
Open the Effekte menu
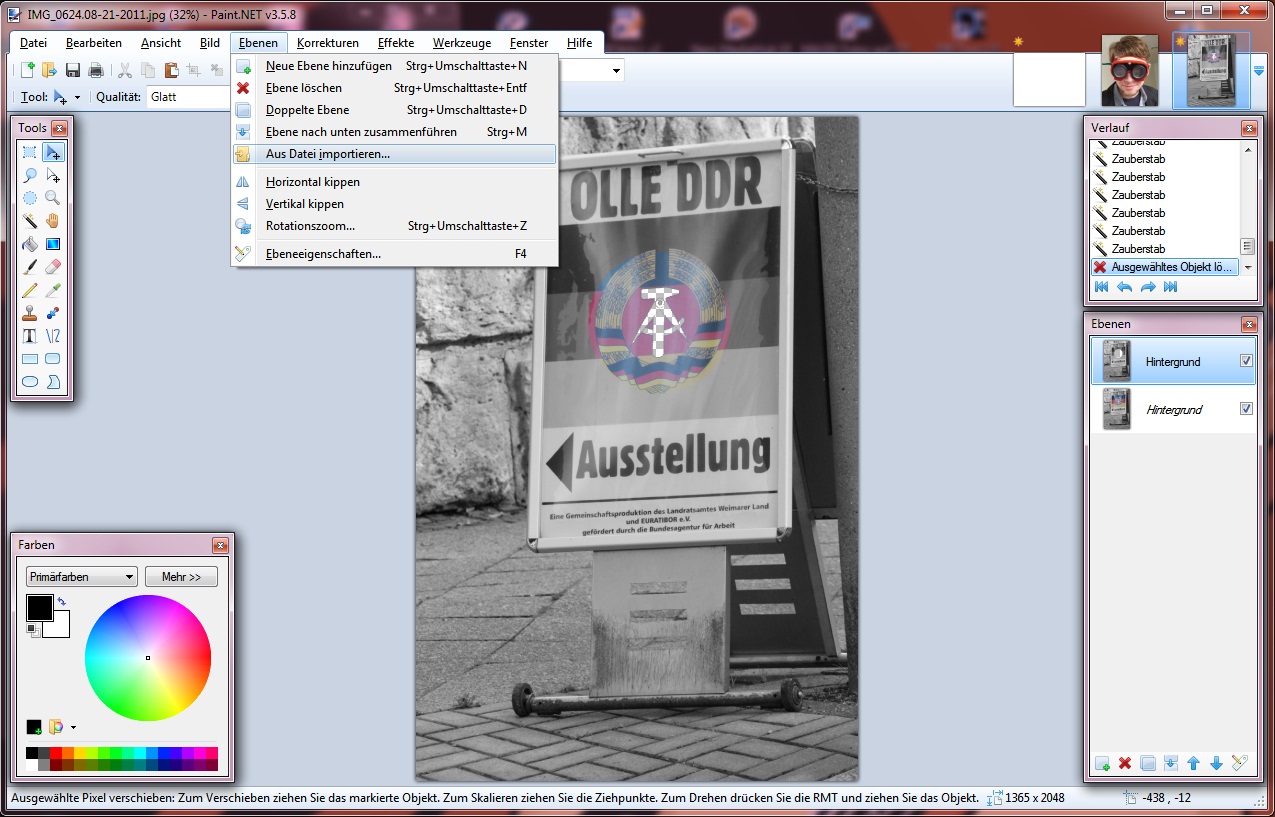[396, 43]
